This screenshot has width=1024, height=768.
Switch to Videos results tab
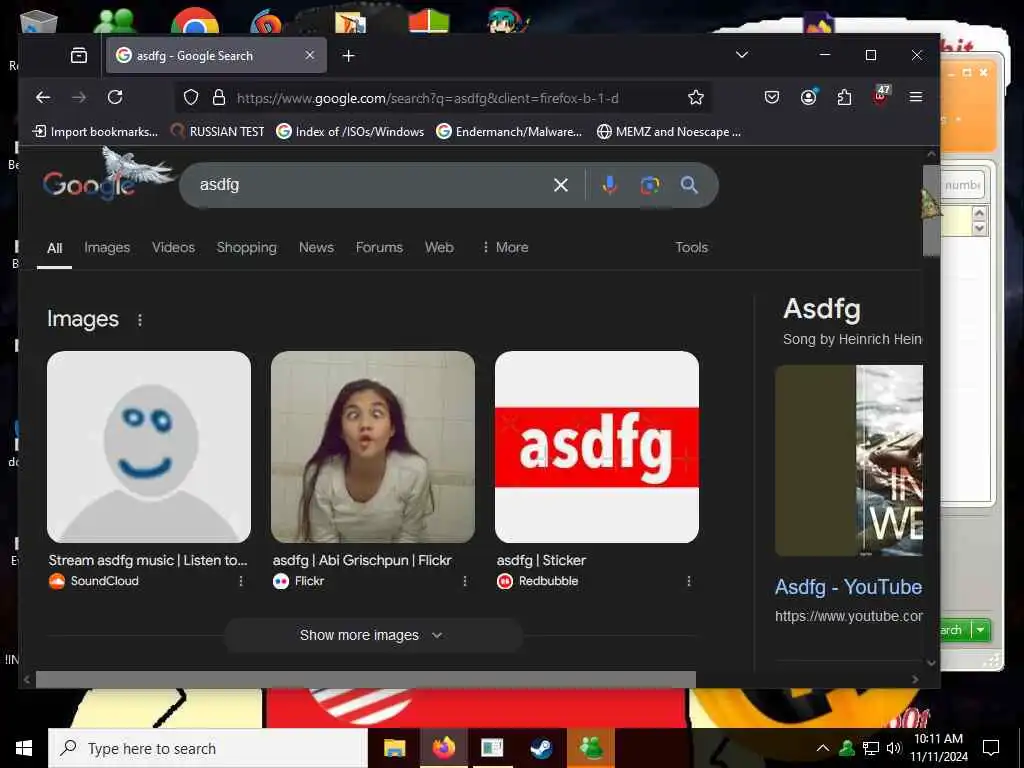173,248
